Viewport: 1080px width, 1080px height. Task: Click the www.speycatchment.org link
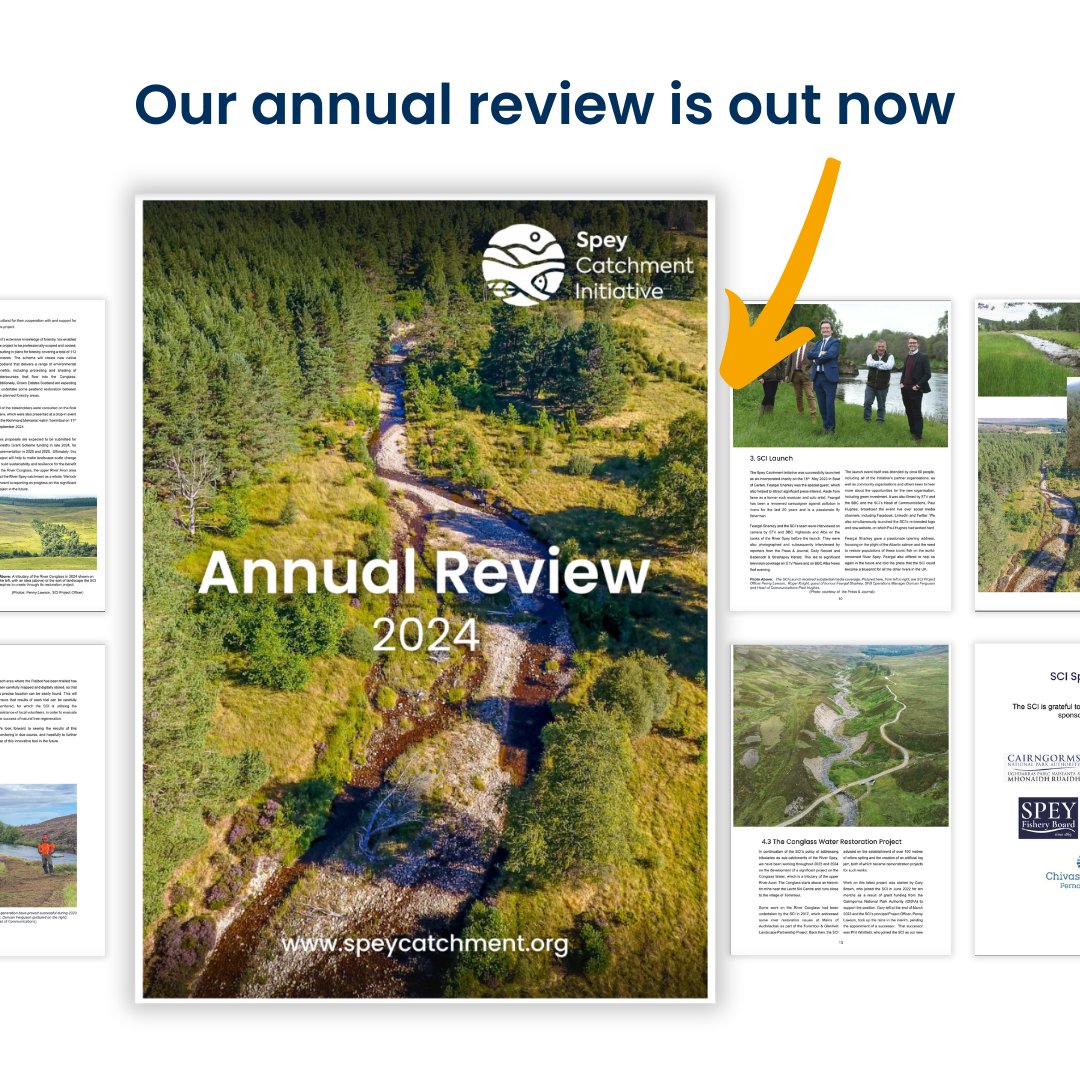click(425, 943)
